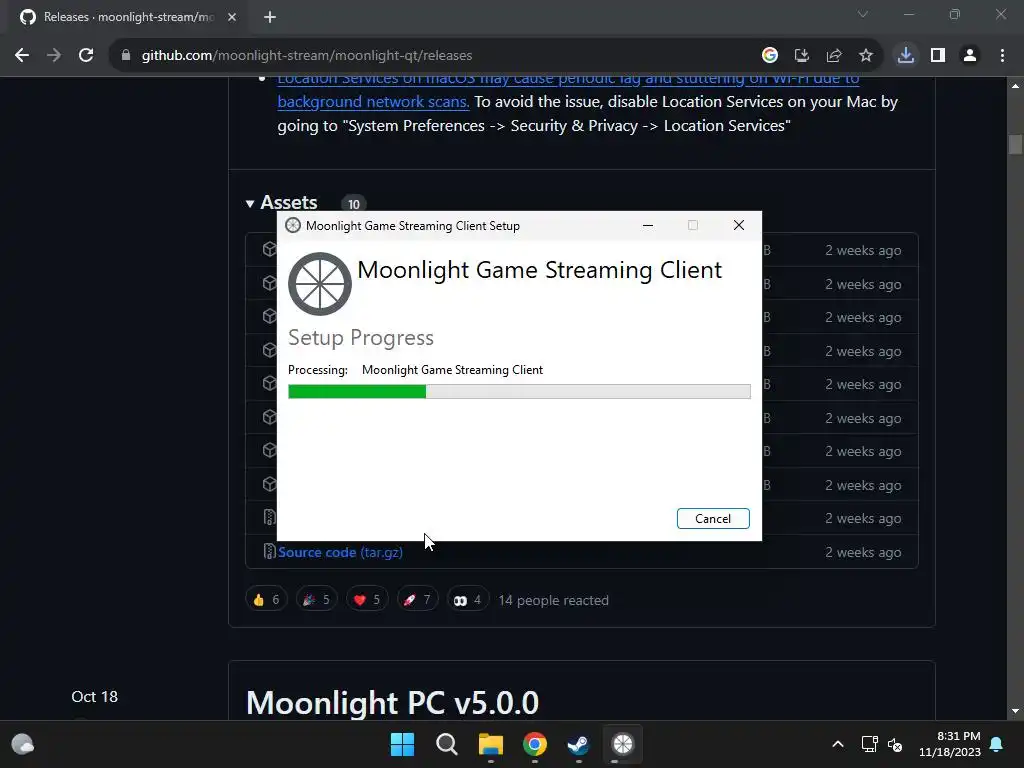Viewport: 1024px width, 768px height.
Task: Click the page vertical scrollbar thumb
Action: [x=1015, y=144]
